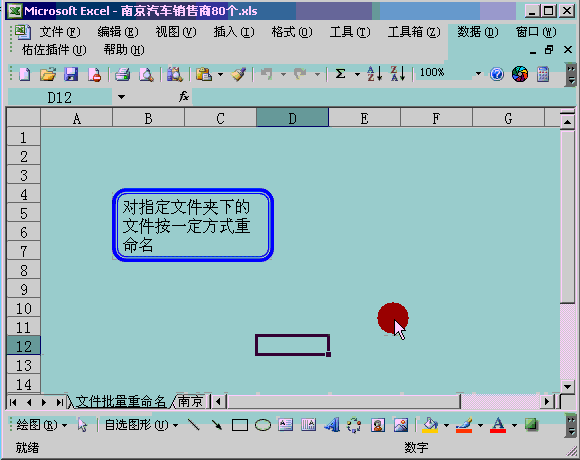The image size is (580, 460).
Task: Select the Format Painter brush icon
Action: click(239, 74)
